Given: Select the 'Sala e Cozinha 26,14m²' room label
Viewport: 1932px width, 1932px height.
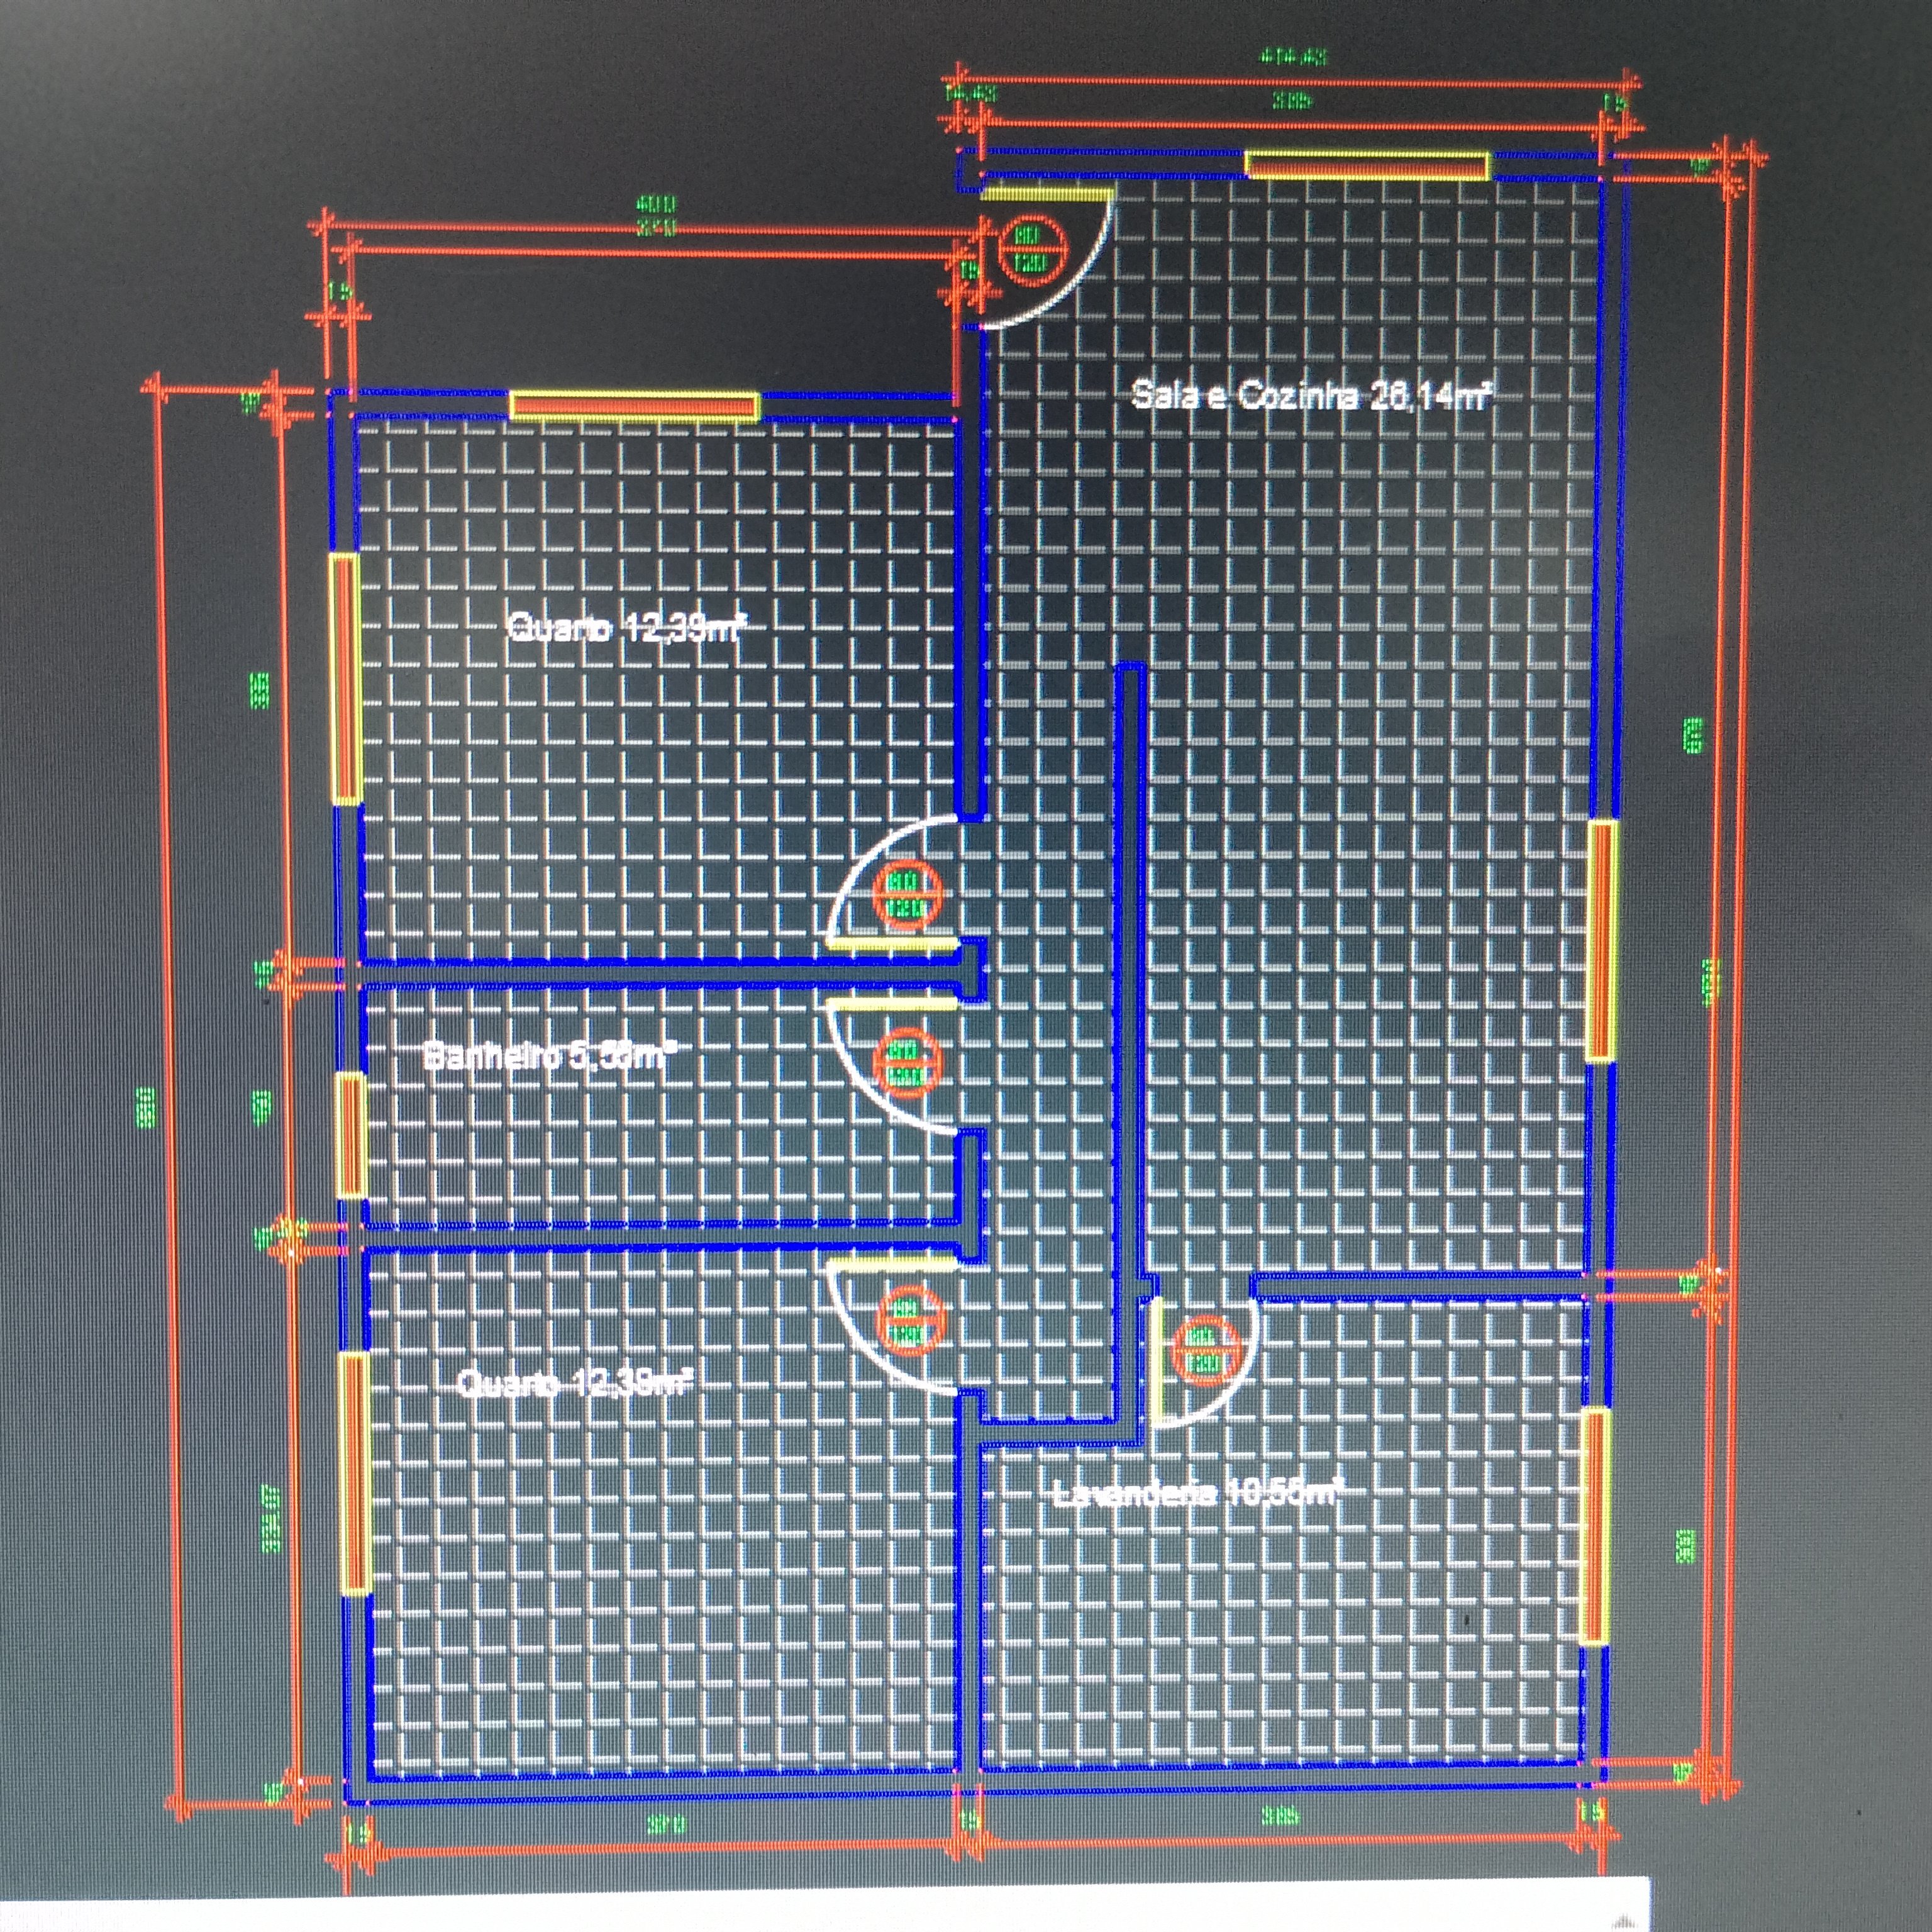Looking at the screenshot, I should pyautogui.click(x=1311, y=396).
